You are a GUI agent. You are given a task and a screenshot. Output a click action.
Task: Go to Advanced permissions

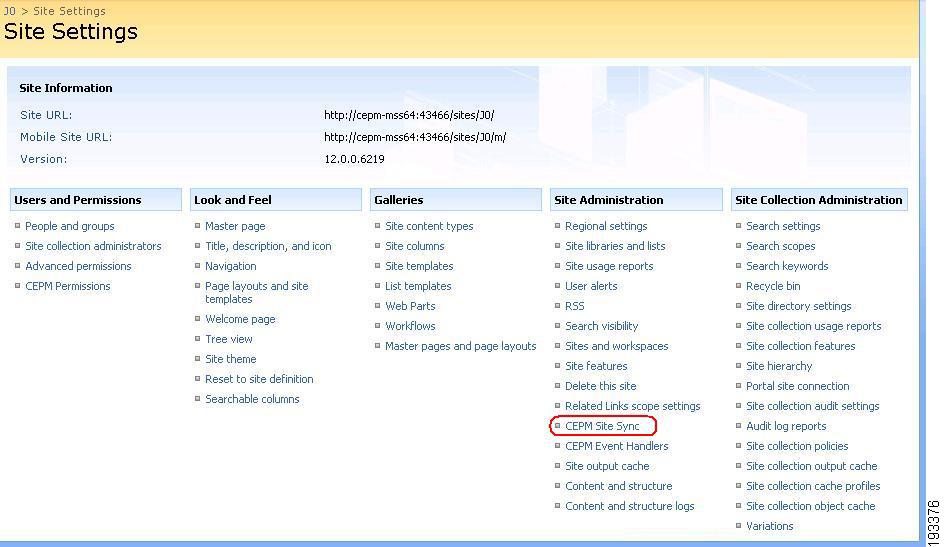tap(78, 266)
